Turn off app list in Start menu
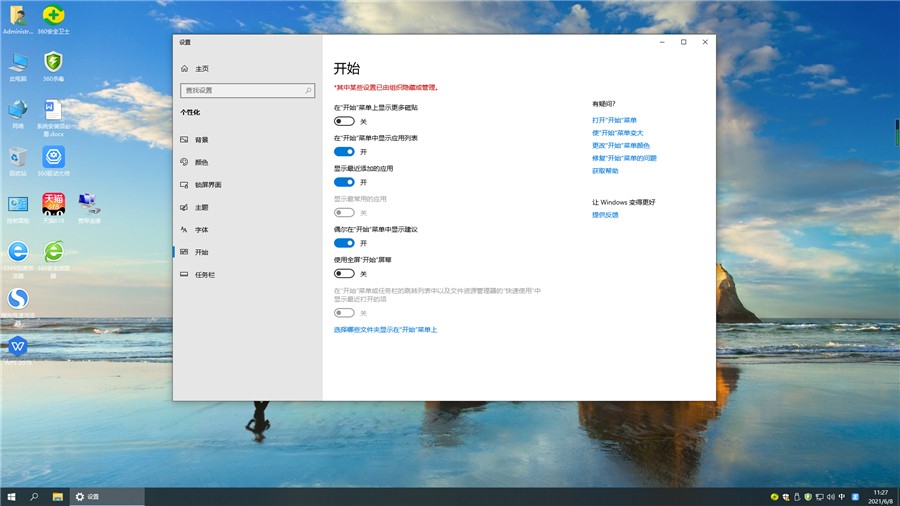900x506 pixels. 344,151
